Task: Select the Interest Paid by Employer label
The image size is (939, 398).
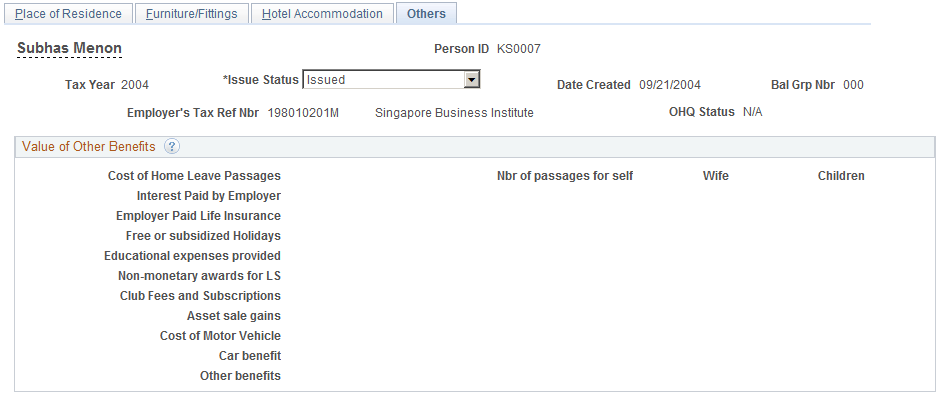Action: 208,196
